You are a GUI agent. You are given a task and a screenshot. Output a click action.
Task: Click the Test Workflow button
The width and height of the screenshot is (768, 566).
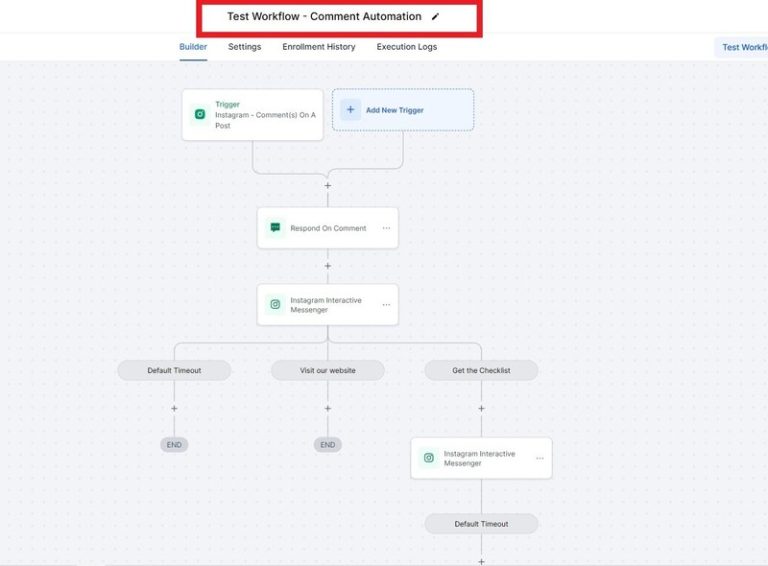click(743, 47)
